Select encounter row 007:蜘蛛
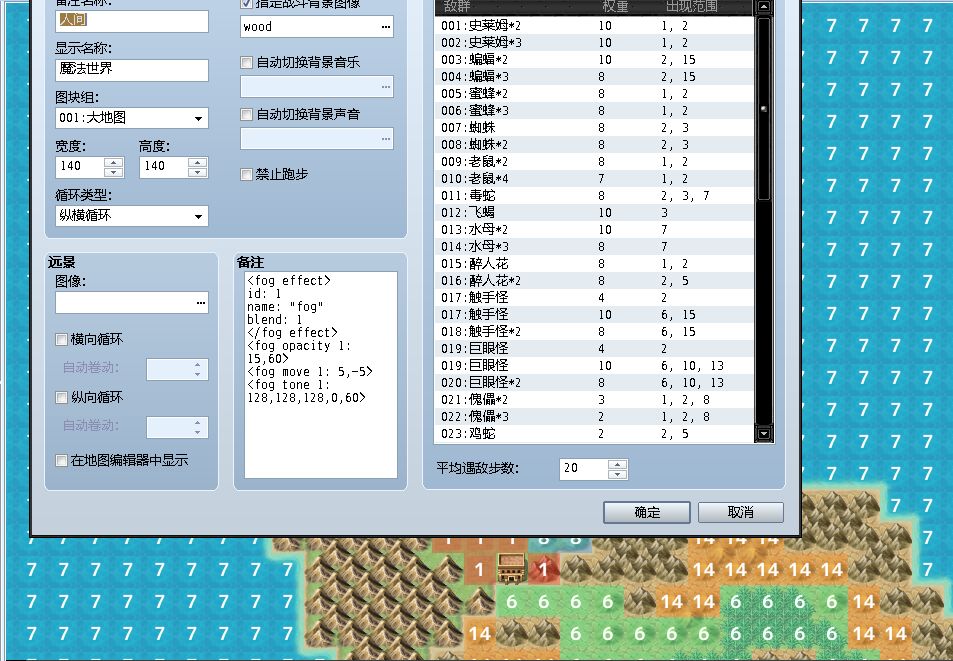The image size is (953, 661). (595, 128)
